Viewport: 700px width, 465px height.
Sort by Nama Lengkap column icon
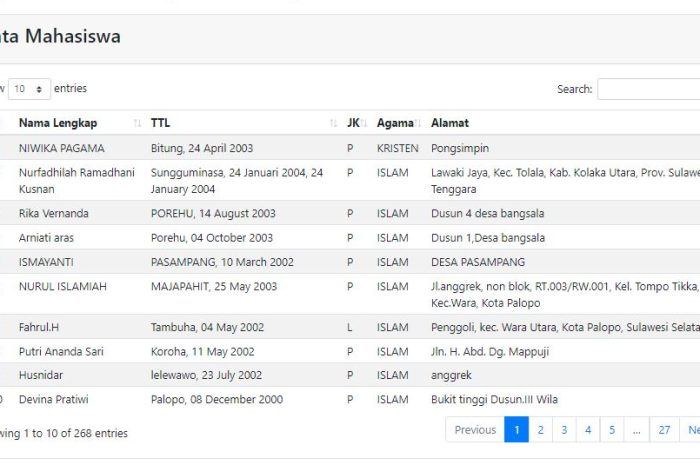pyautogui.click(x=138, y=123)
